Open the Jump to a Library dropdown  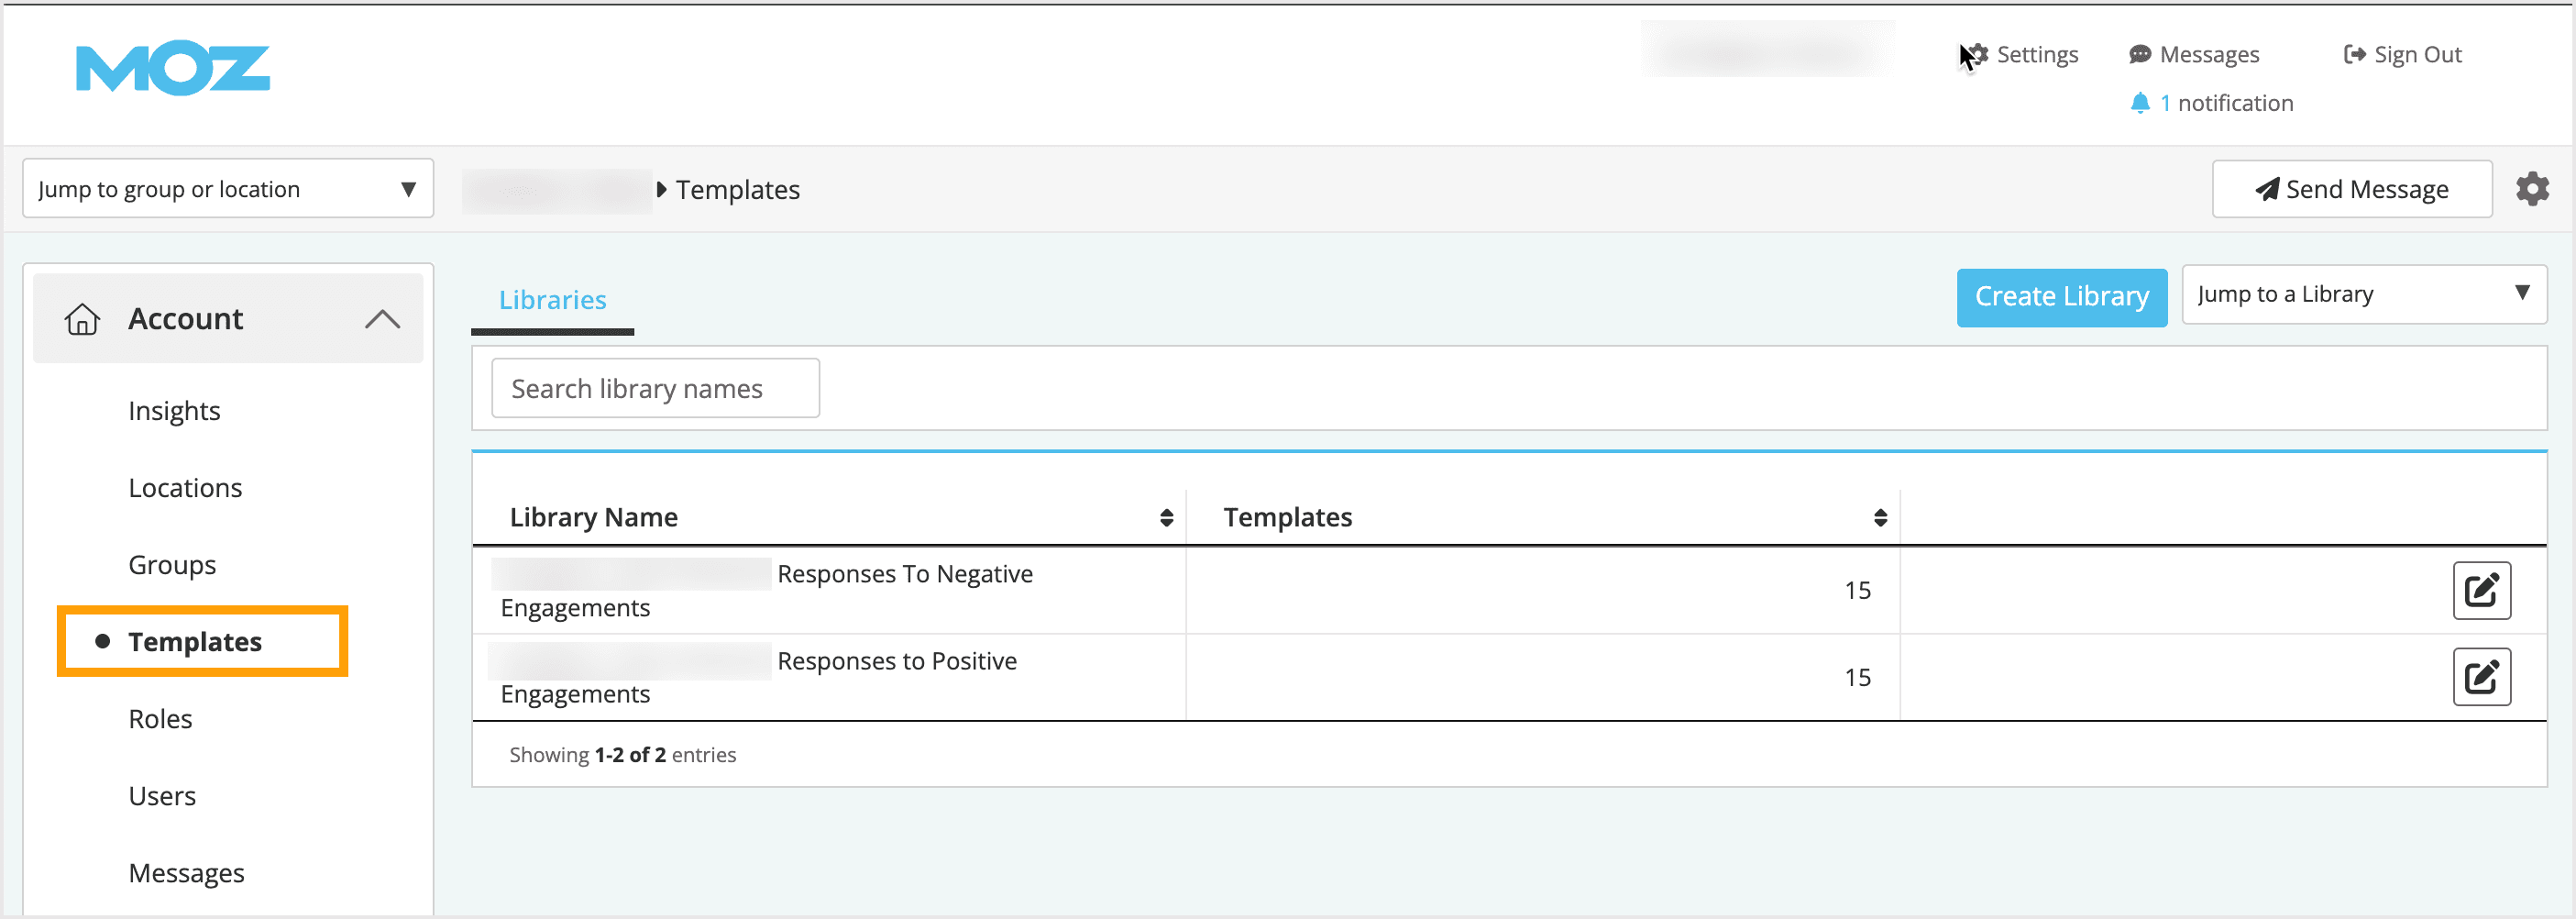(2363, 294)
